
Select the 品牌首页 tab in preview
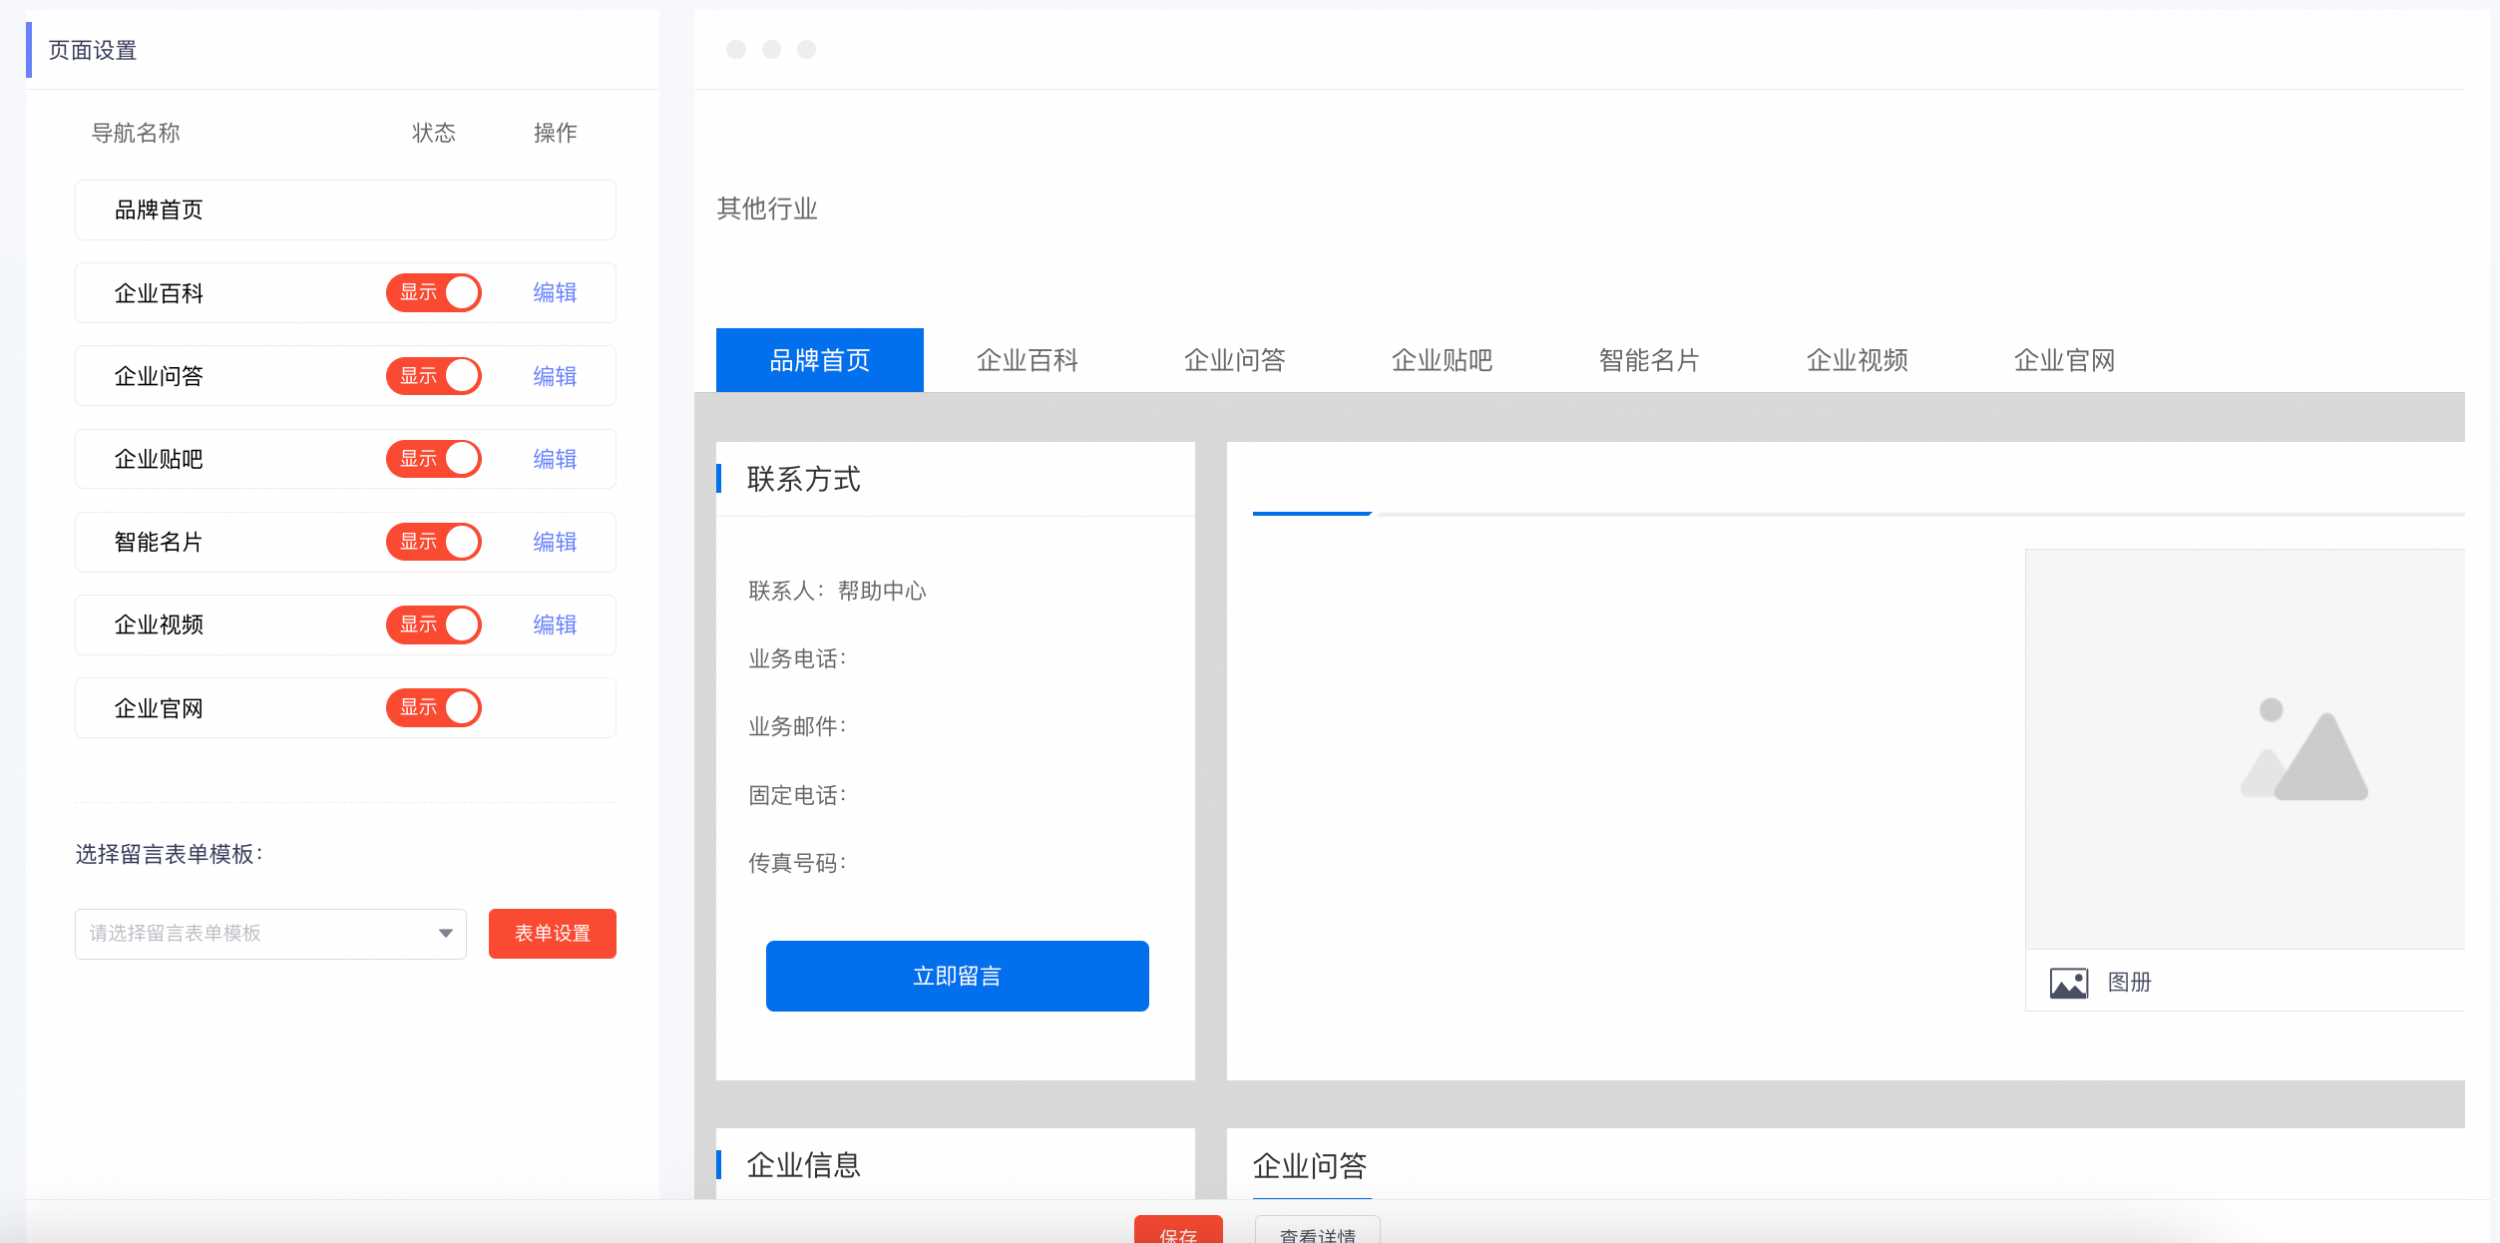click(x=820, y=360)
